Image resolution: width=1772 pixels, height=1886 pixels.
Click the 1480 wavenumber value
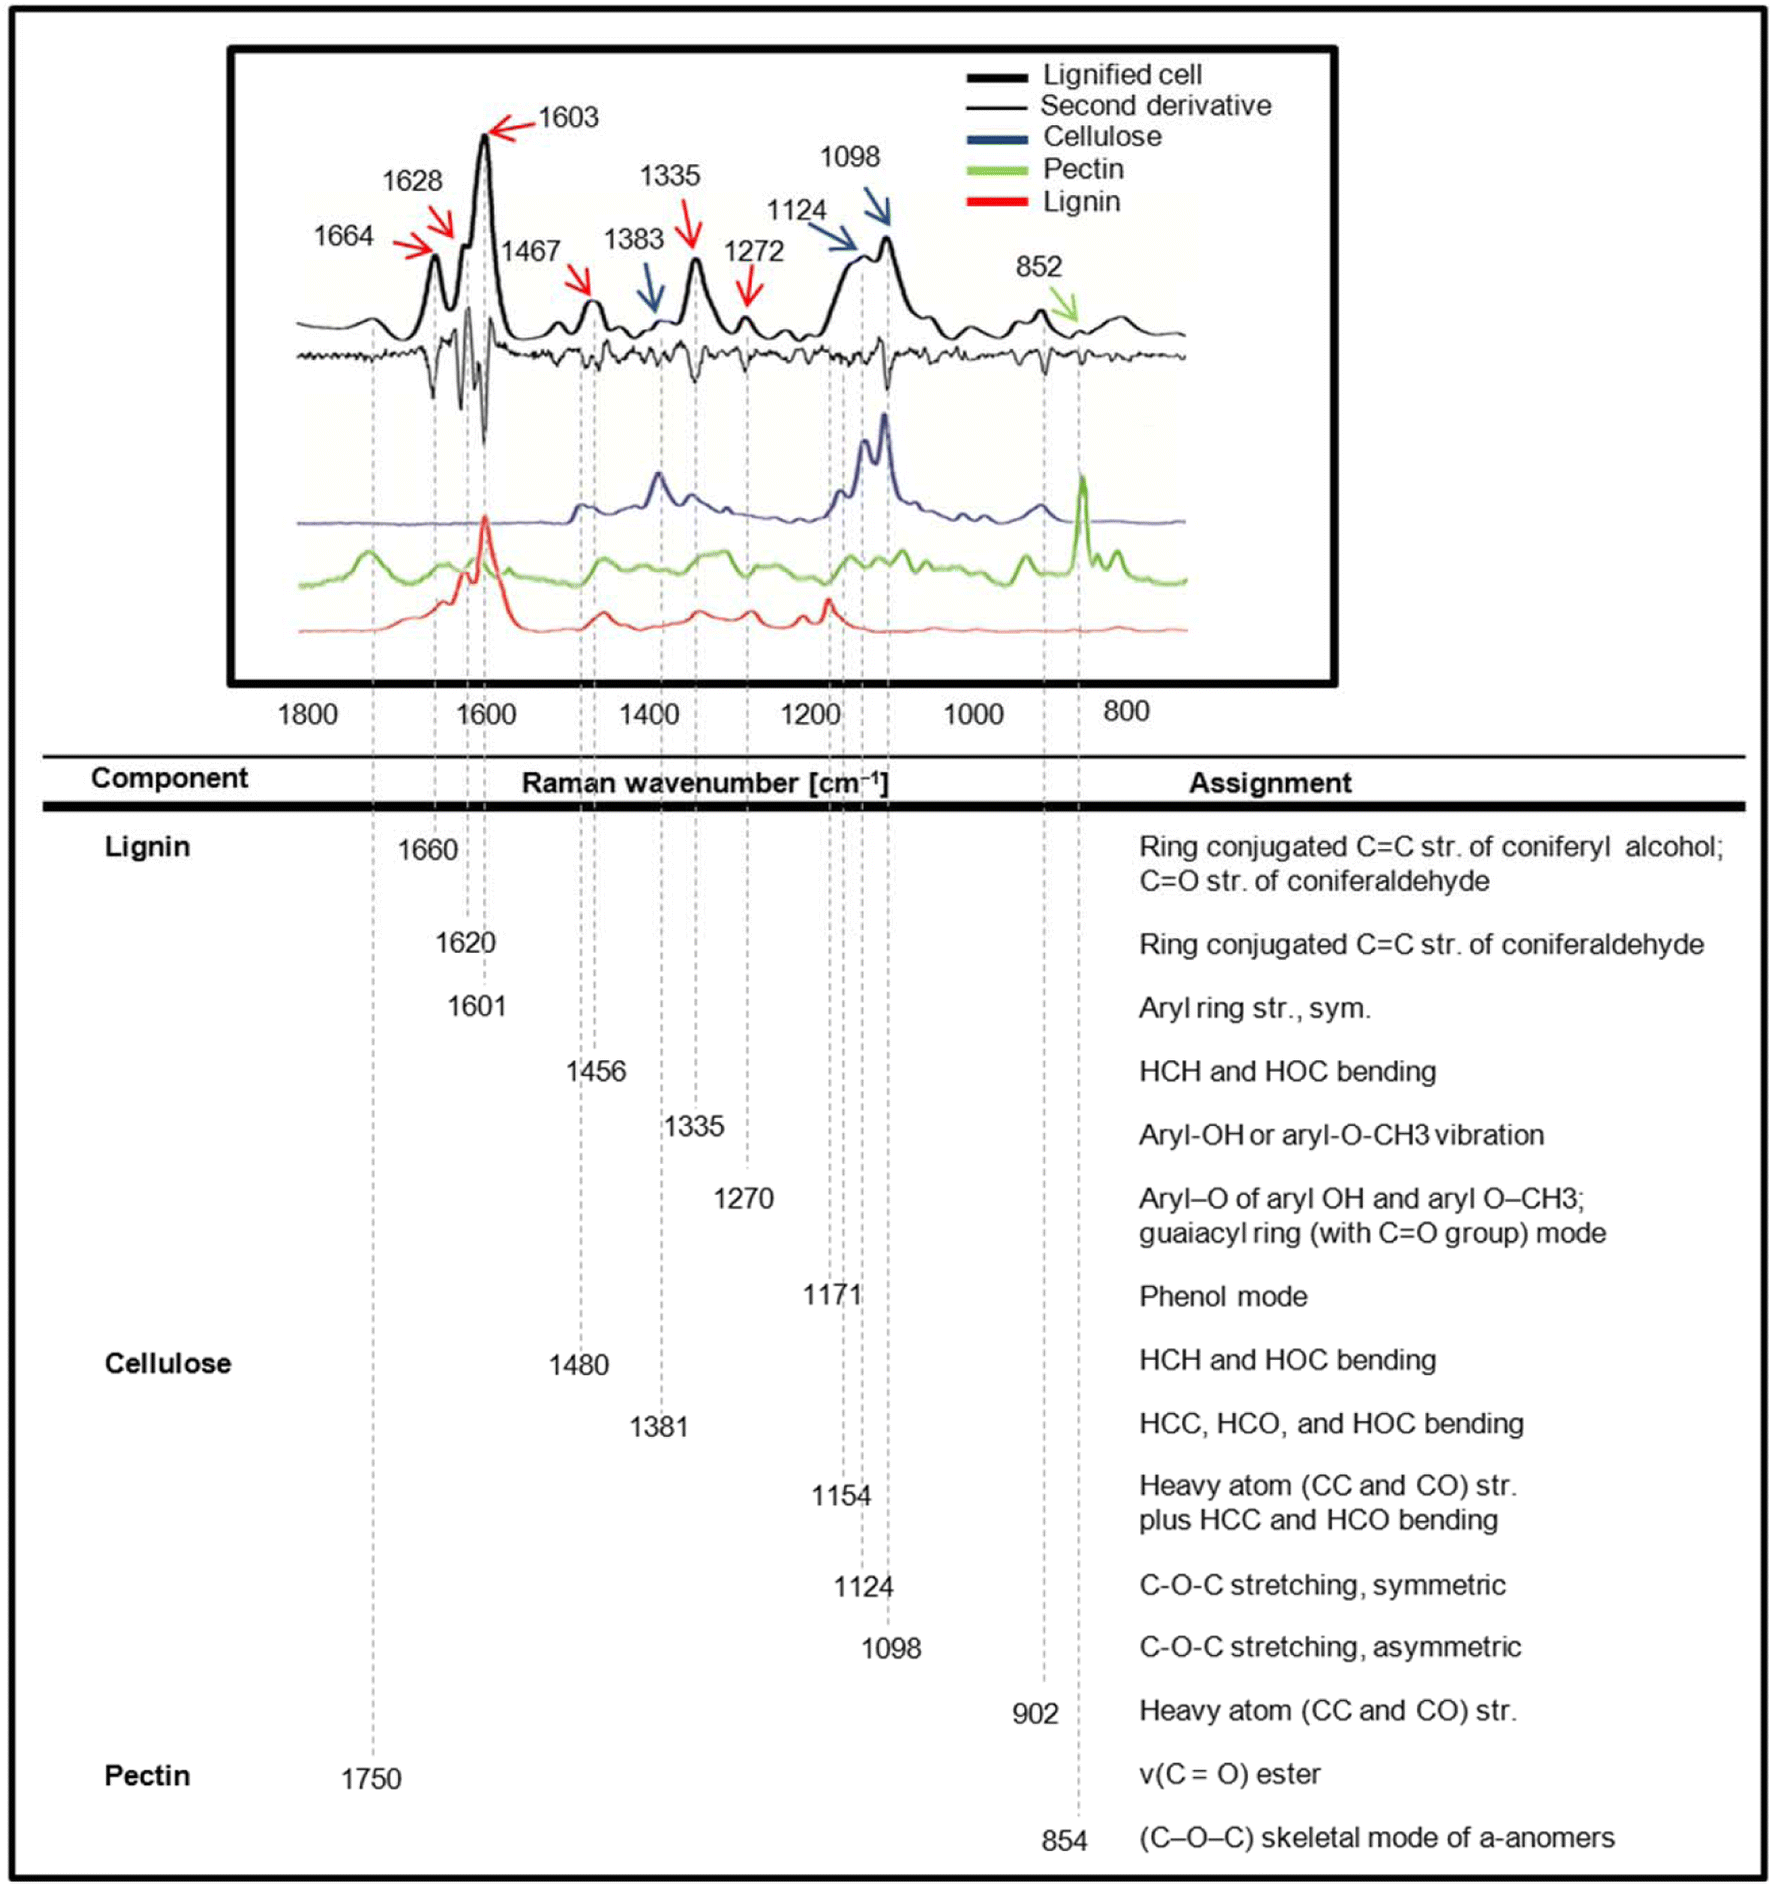(578, 1365)
